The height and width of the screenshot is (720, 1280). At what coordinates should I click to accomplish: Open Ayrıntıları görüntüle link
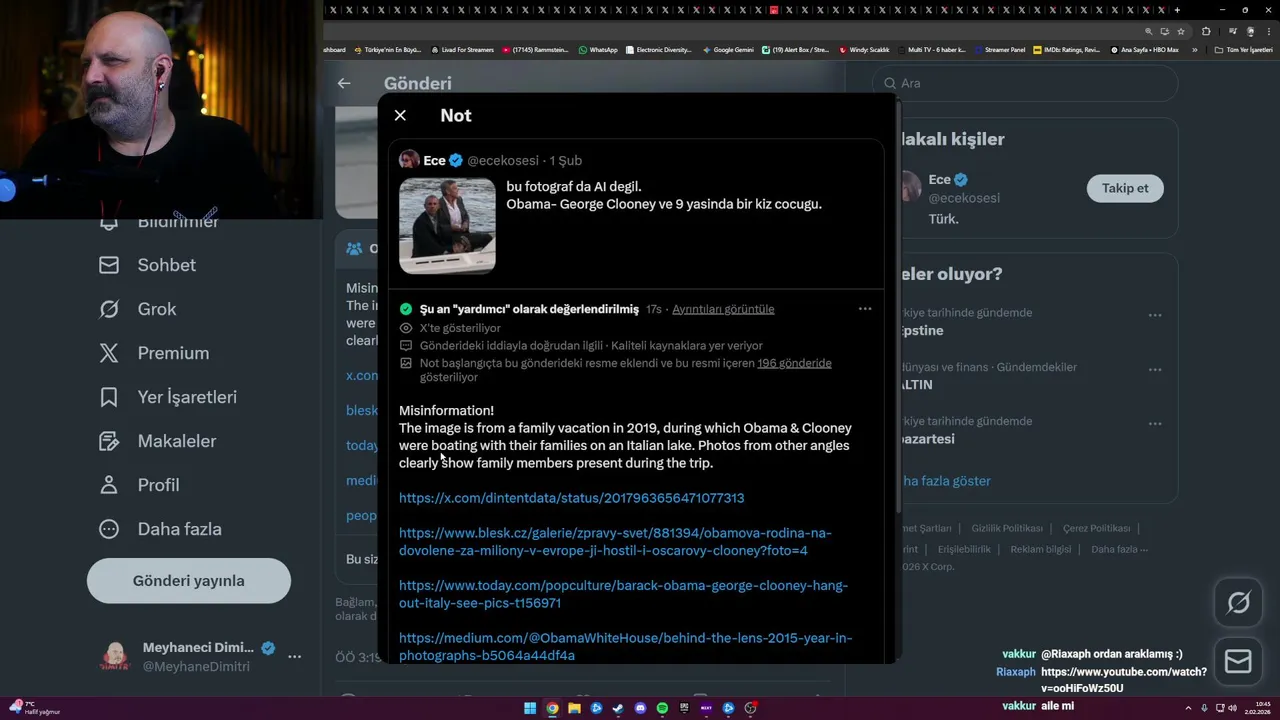click(x=723, y=309)
